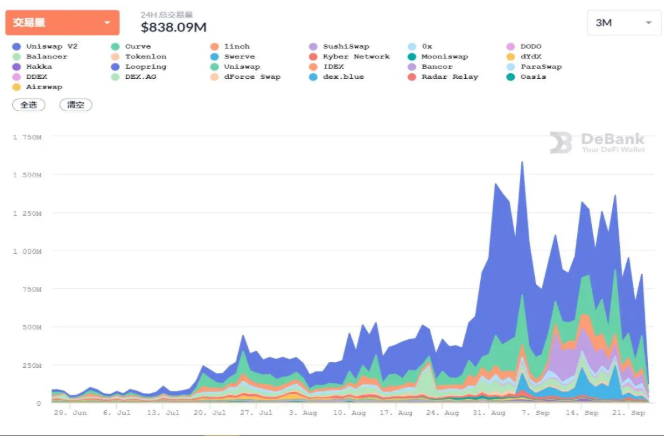This screenshot has width=664, height=442.
Task: Click the peak near 7. Sep on chart
Action: [x=522, y=163]
